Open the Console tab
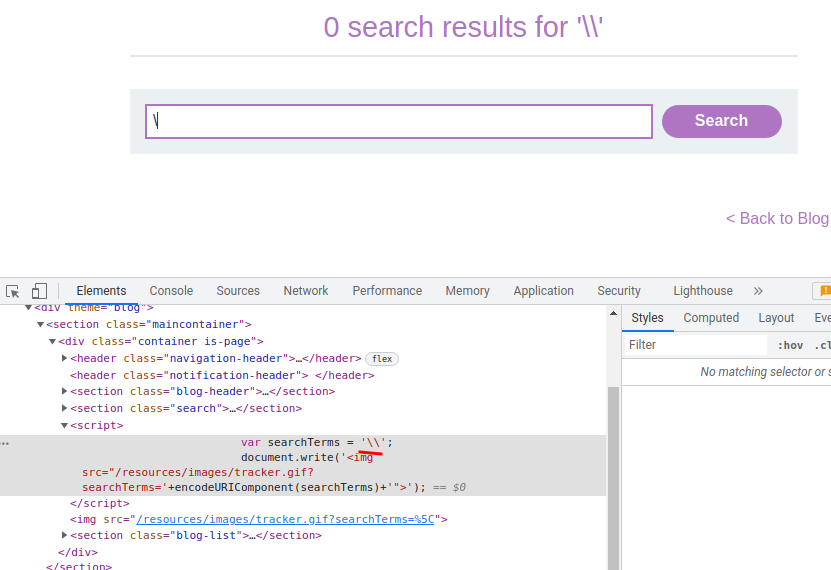 point(171,291)
